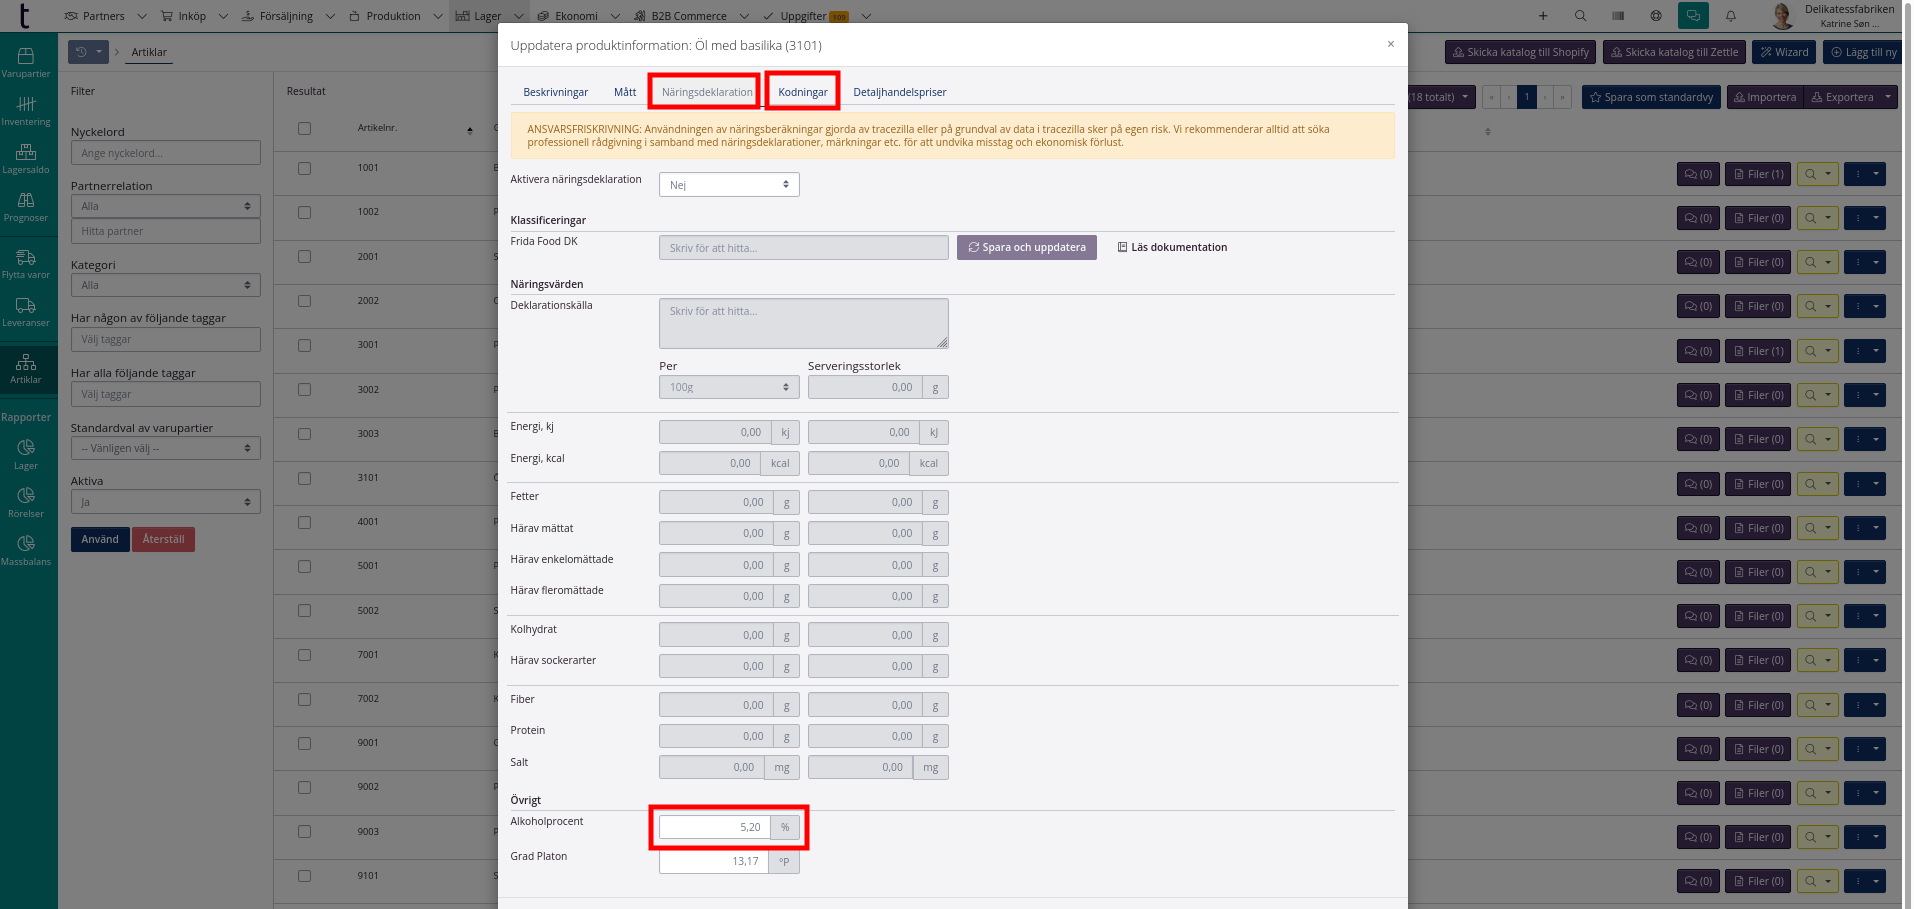Click the history button beside Artiklar breadcrumb
1914x909 pixels.
[88, 52]
